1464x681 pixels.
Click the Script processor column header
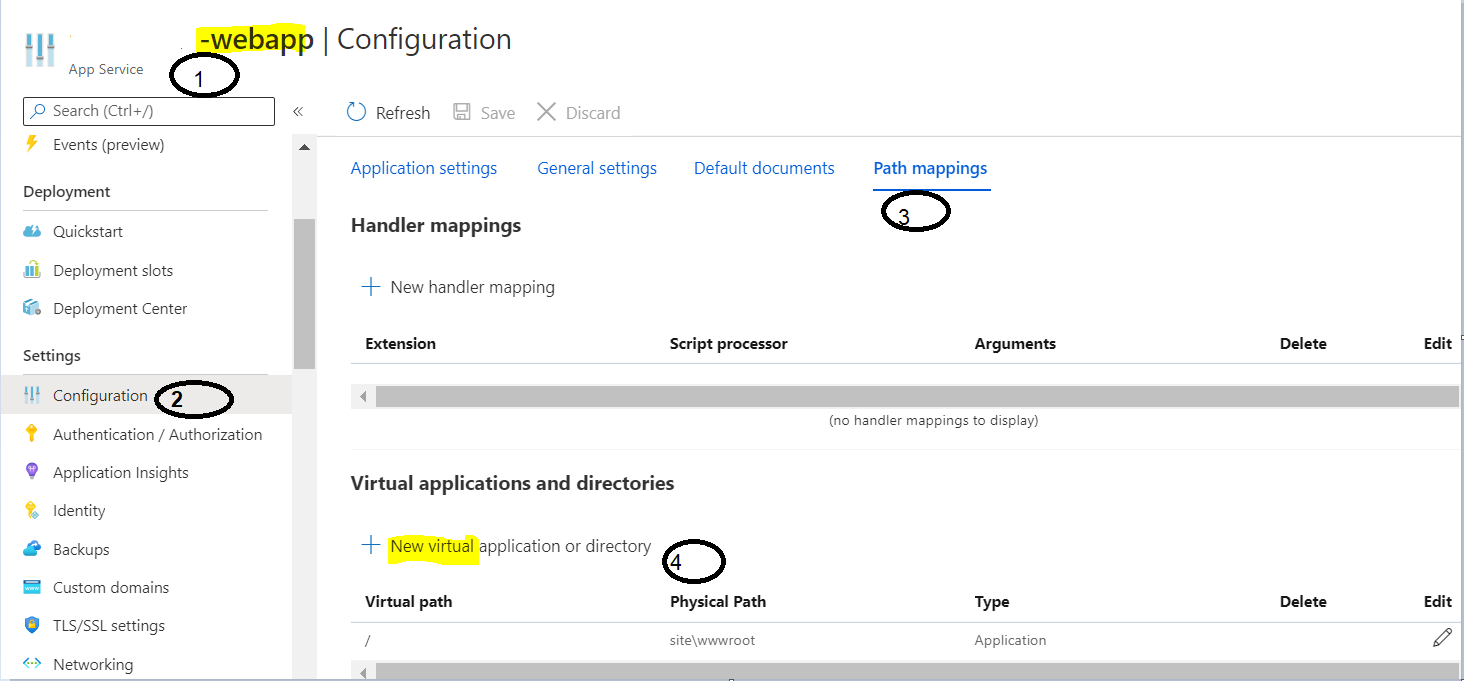[729, 343]
